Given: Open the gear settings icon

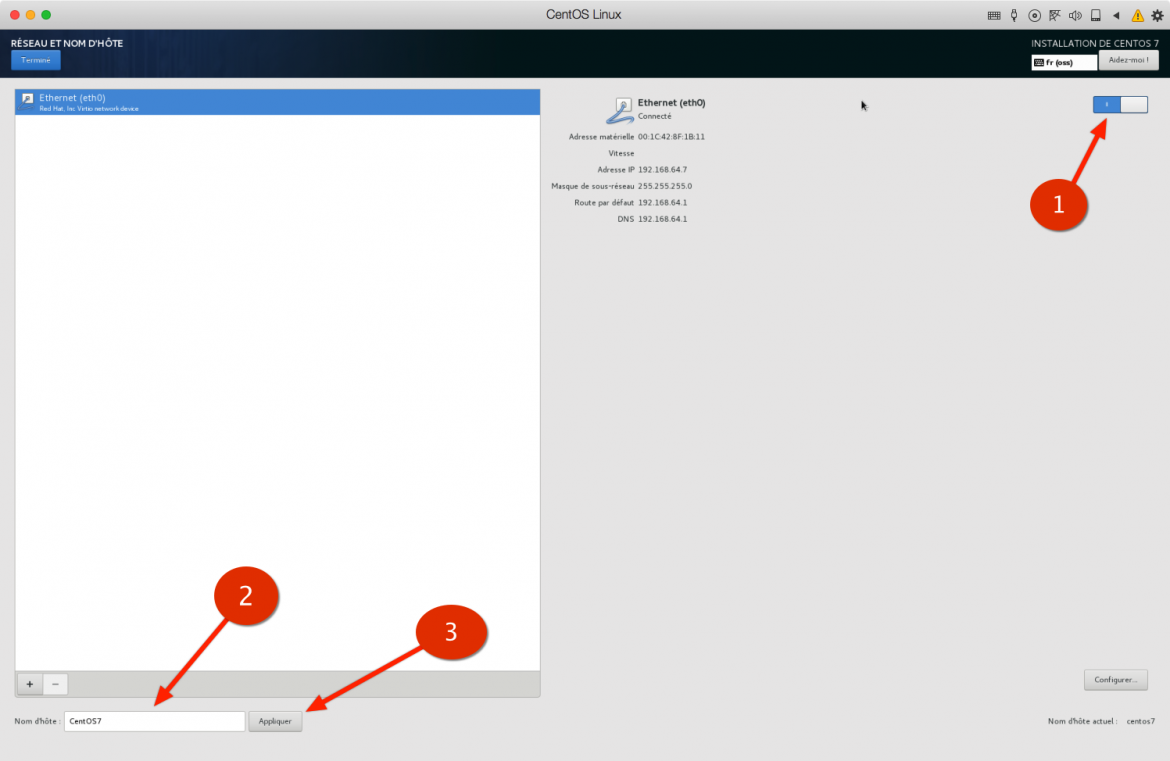Looking at the screenshot, I should coord(1157,15).
